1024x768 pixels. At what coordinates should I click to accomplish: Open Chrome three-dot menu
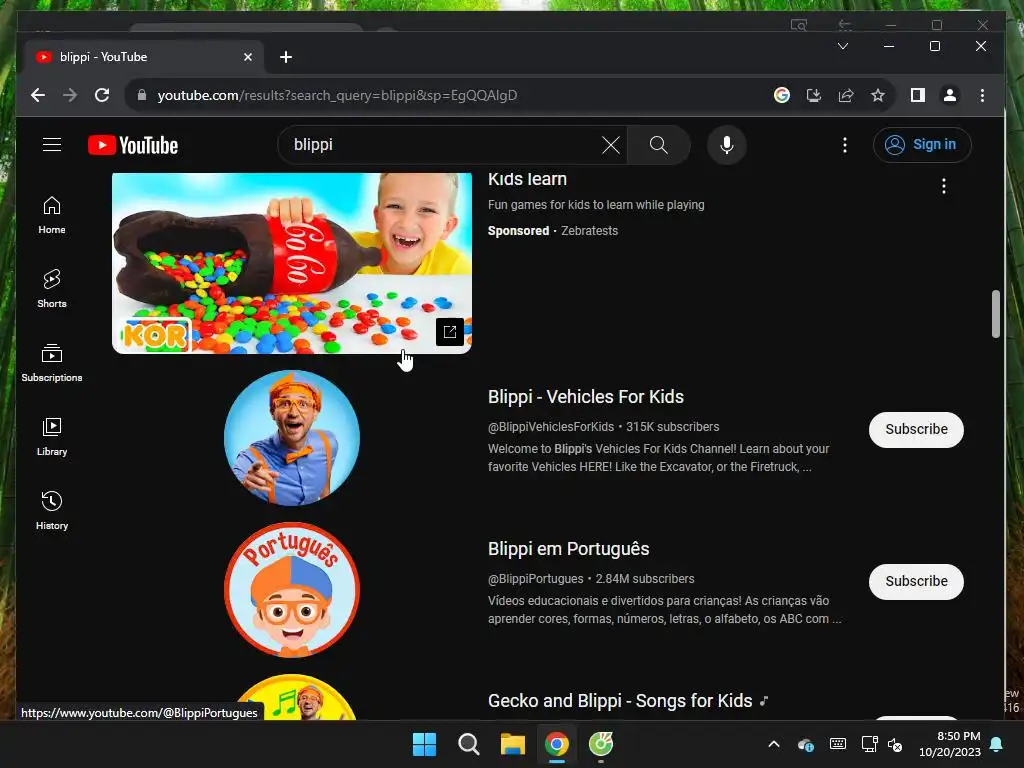pyautogui.click(x=982, y=95)
